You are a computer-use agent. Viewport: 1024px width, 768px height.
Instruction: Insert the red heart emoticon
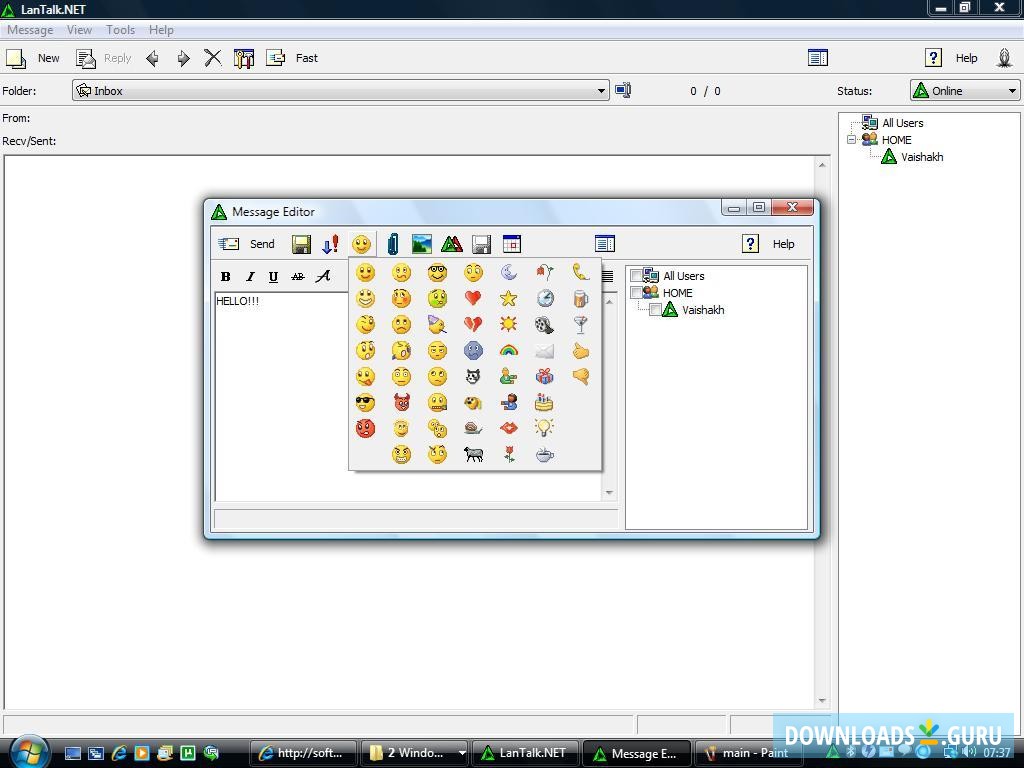(x=473, y=298)
